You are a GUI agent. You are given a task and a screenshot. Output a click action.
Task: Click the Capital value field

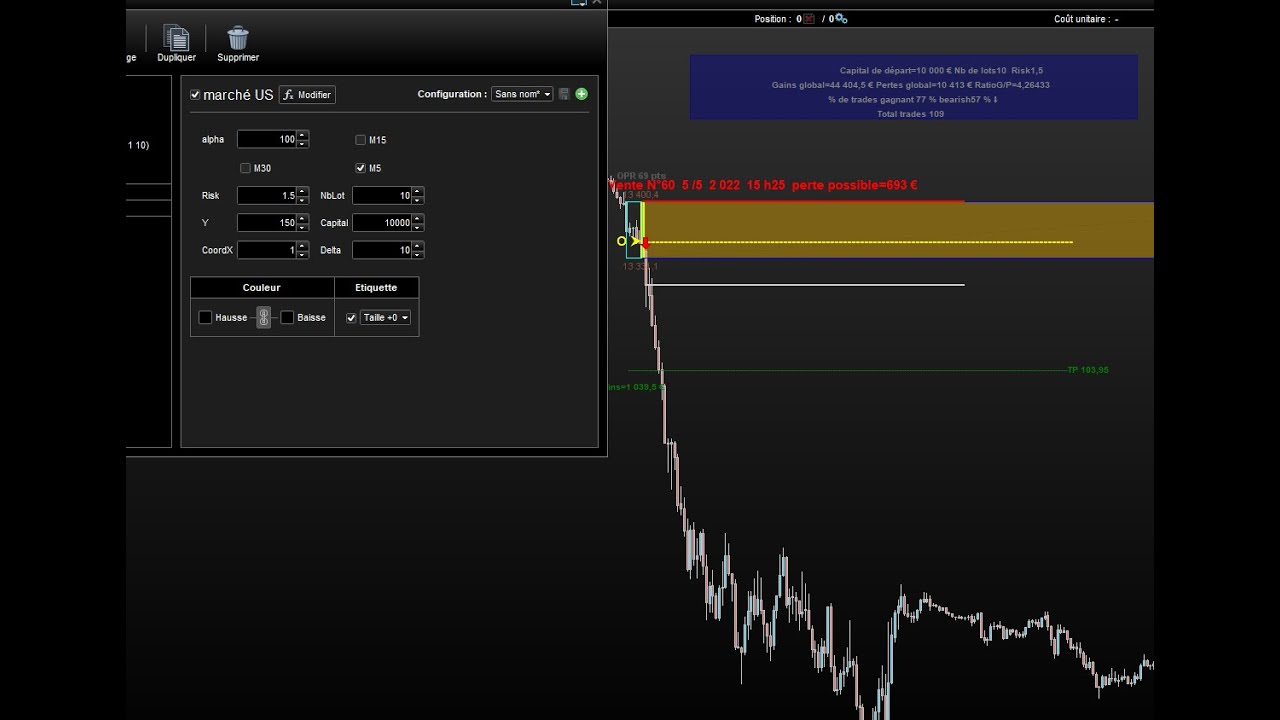382,223
